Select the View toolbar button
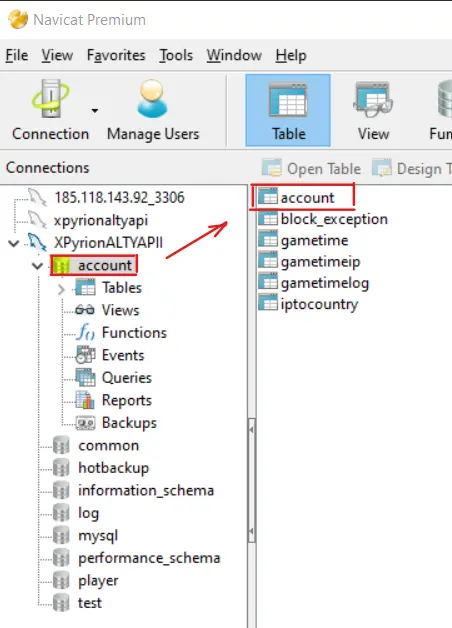 373,111
